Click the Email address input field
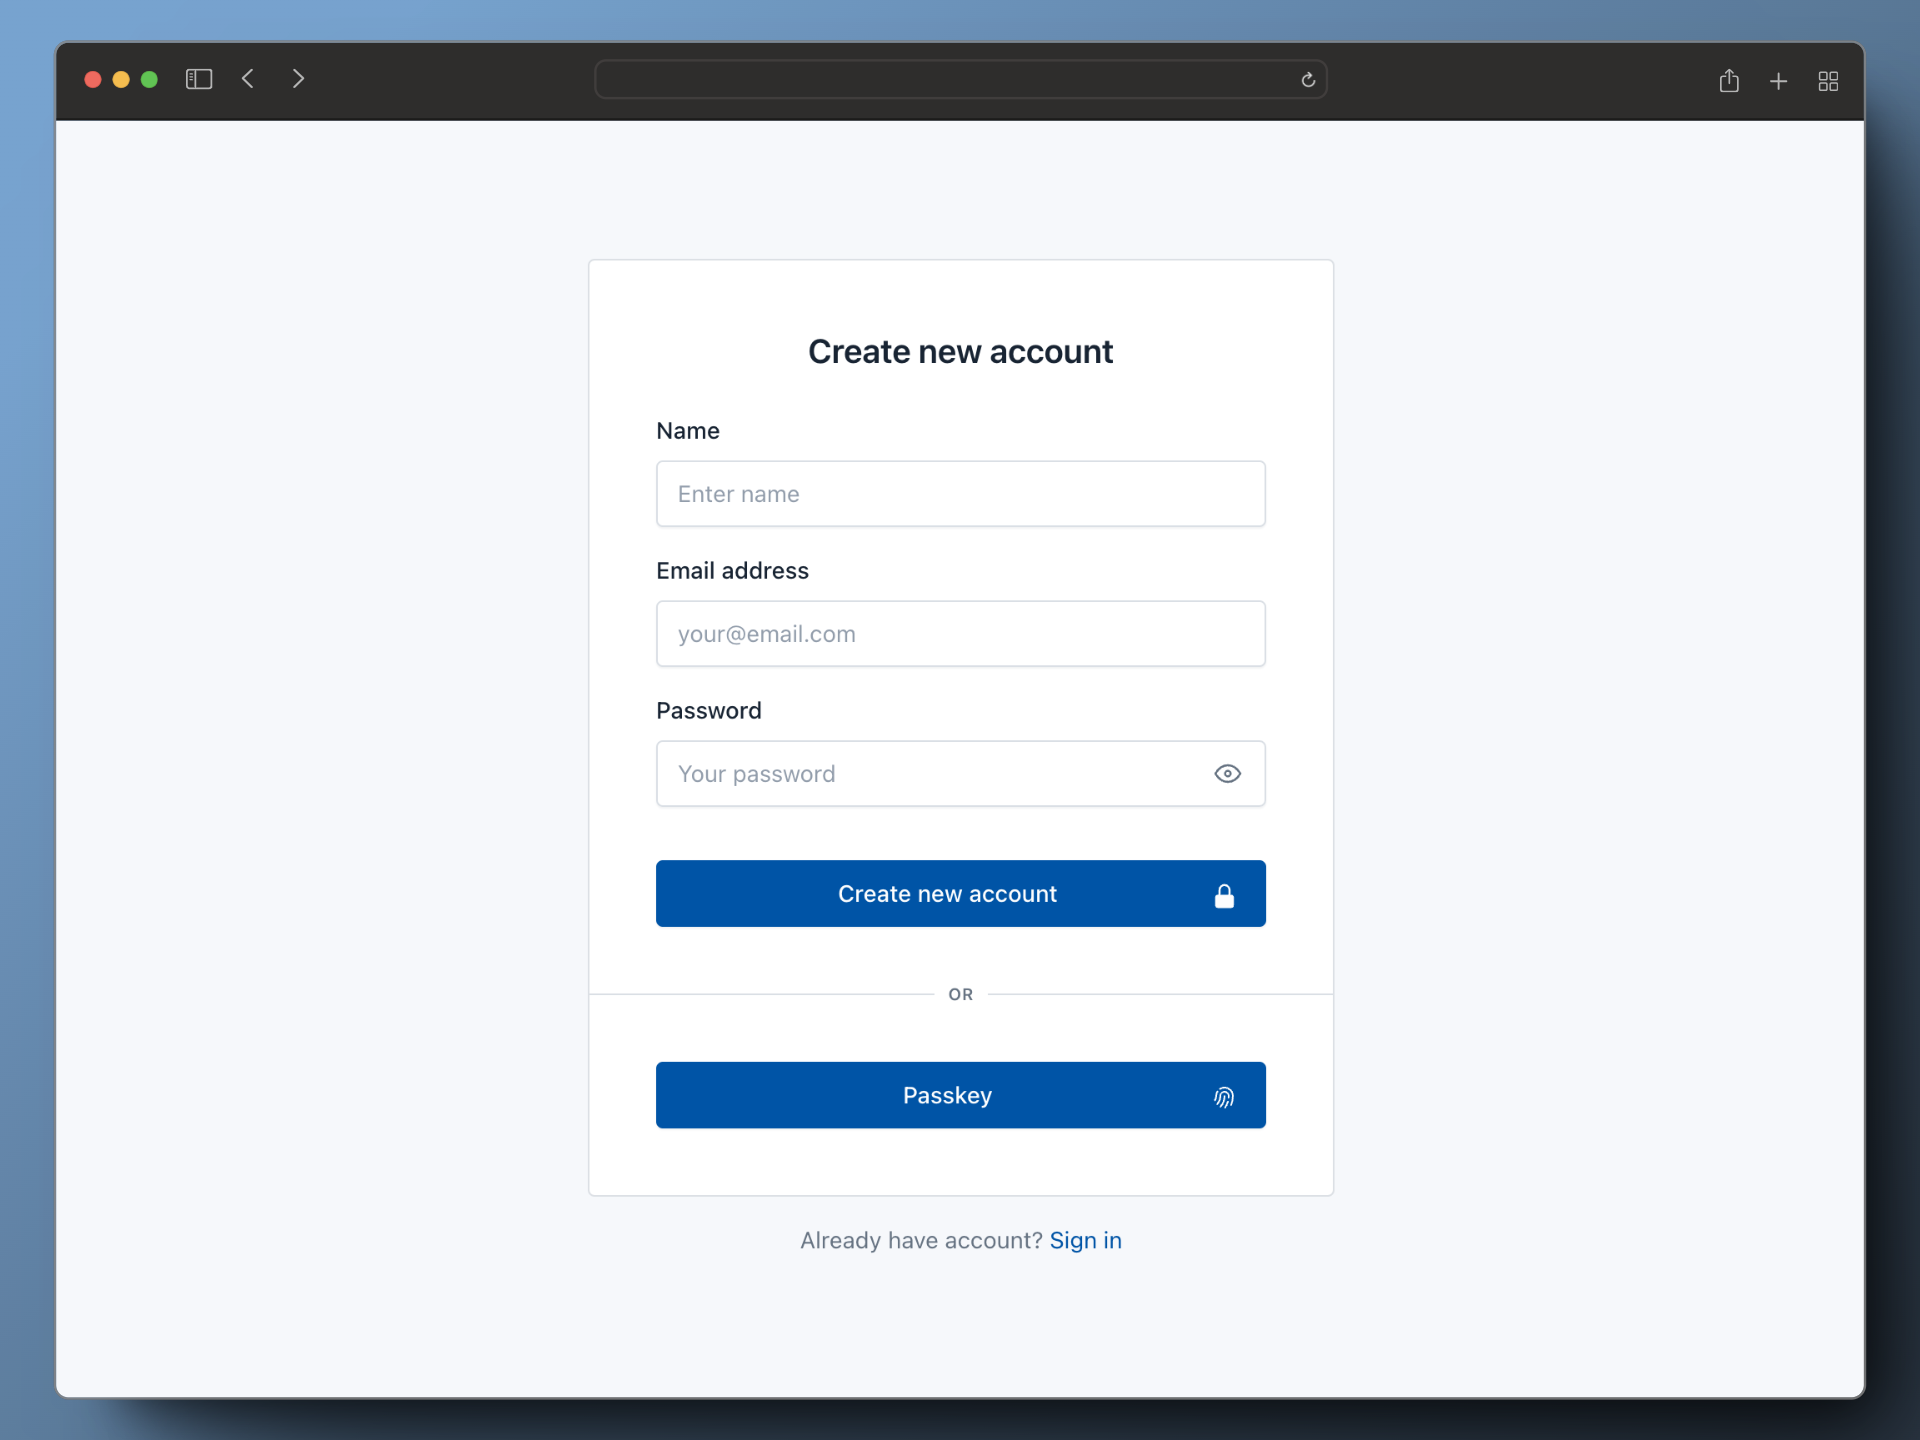The width and height of the screenshot is (1920, 1440). click(960, 632)
